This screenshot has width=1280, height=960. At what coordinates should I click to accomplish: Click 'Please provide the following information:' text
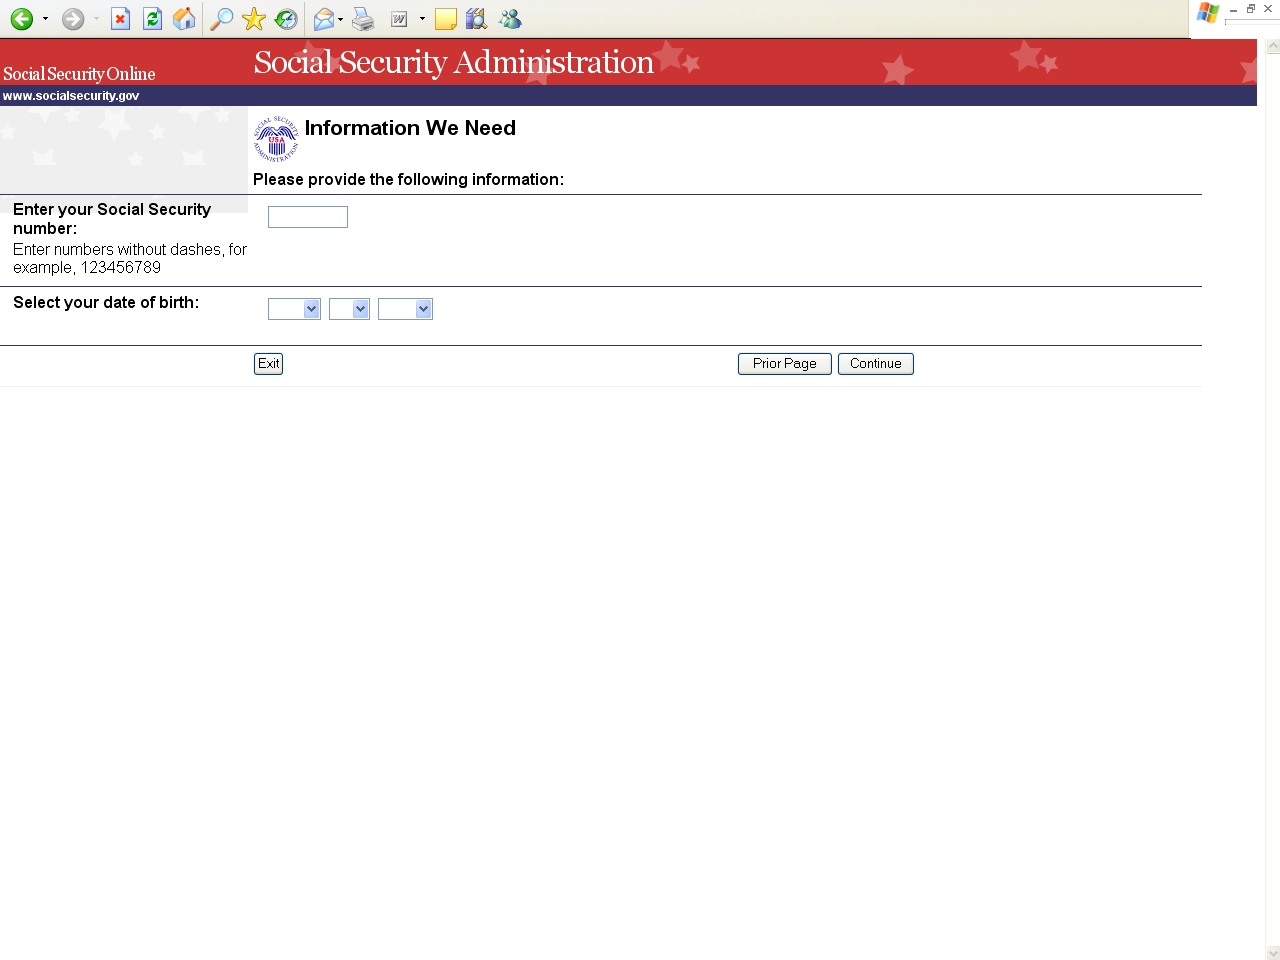[408, 180]
